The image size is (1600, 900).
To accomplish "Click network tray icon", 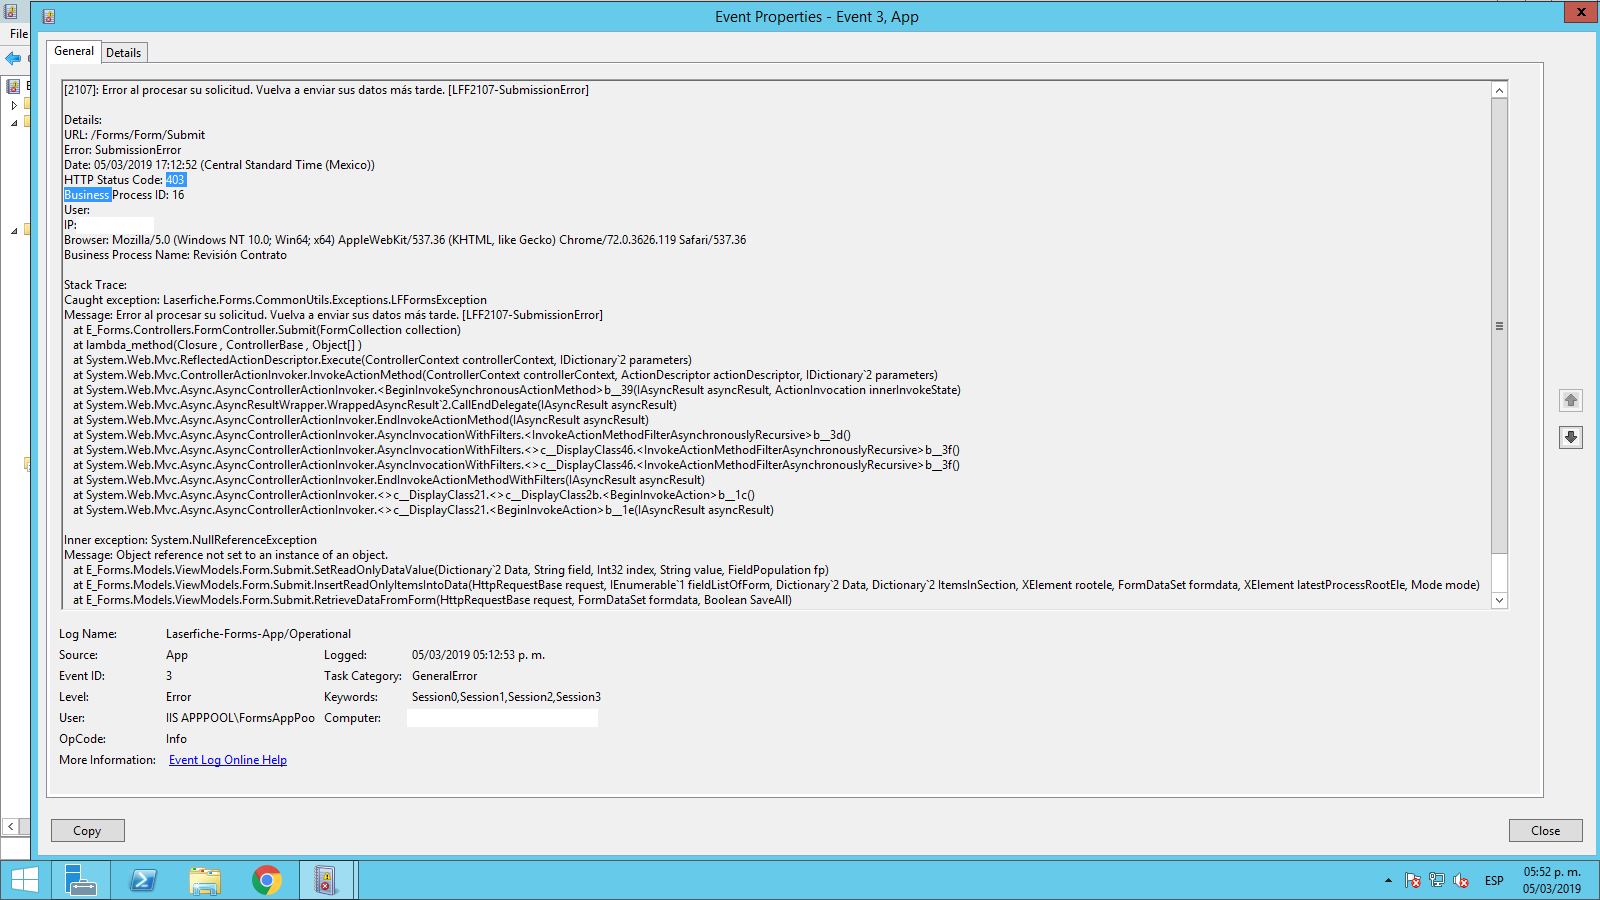I will (1437, 881).
